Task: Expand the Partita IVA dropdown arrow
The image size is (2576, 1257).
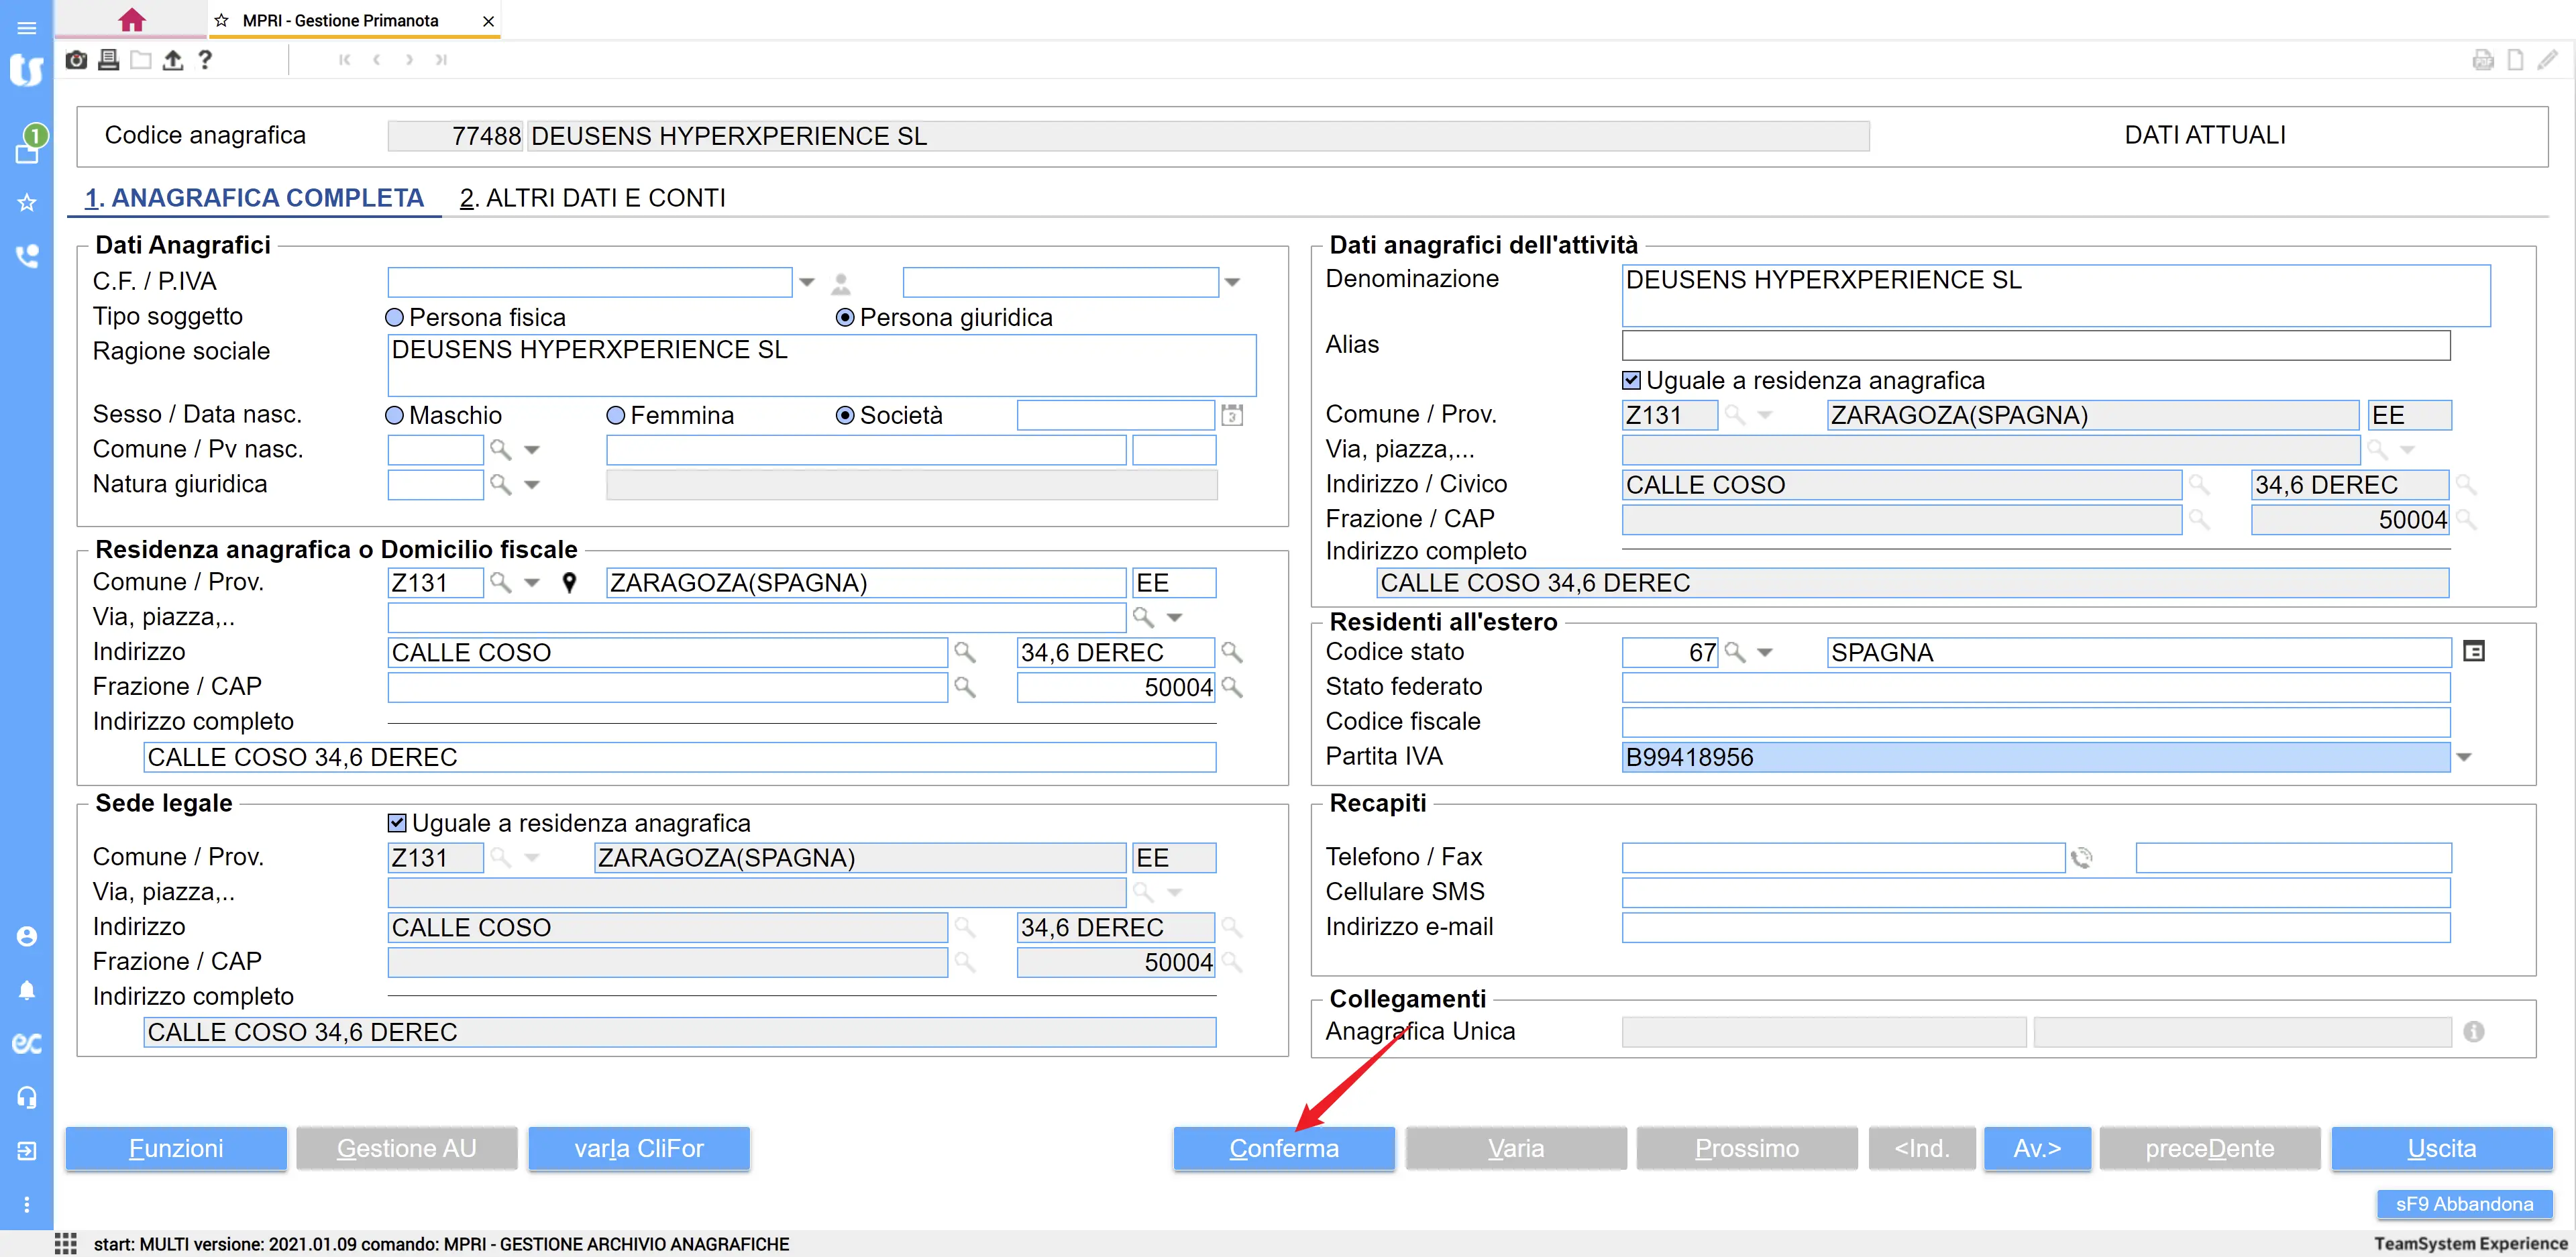Action: click(x=2464, y=758)
